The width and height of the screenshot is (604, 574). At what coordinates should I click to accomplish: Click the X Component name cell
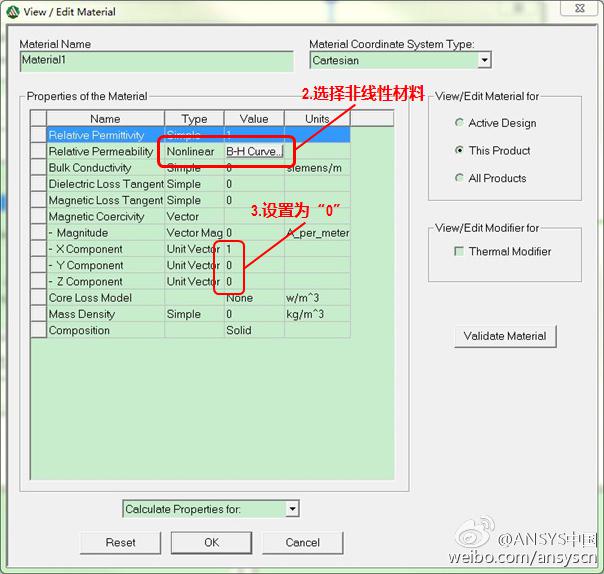(x=105, y=249)
